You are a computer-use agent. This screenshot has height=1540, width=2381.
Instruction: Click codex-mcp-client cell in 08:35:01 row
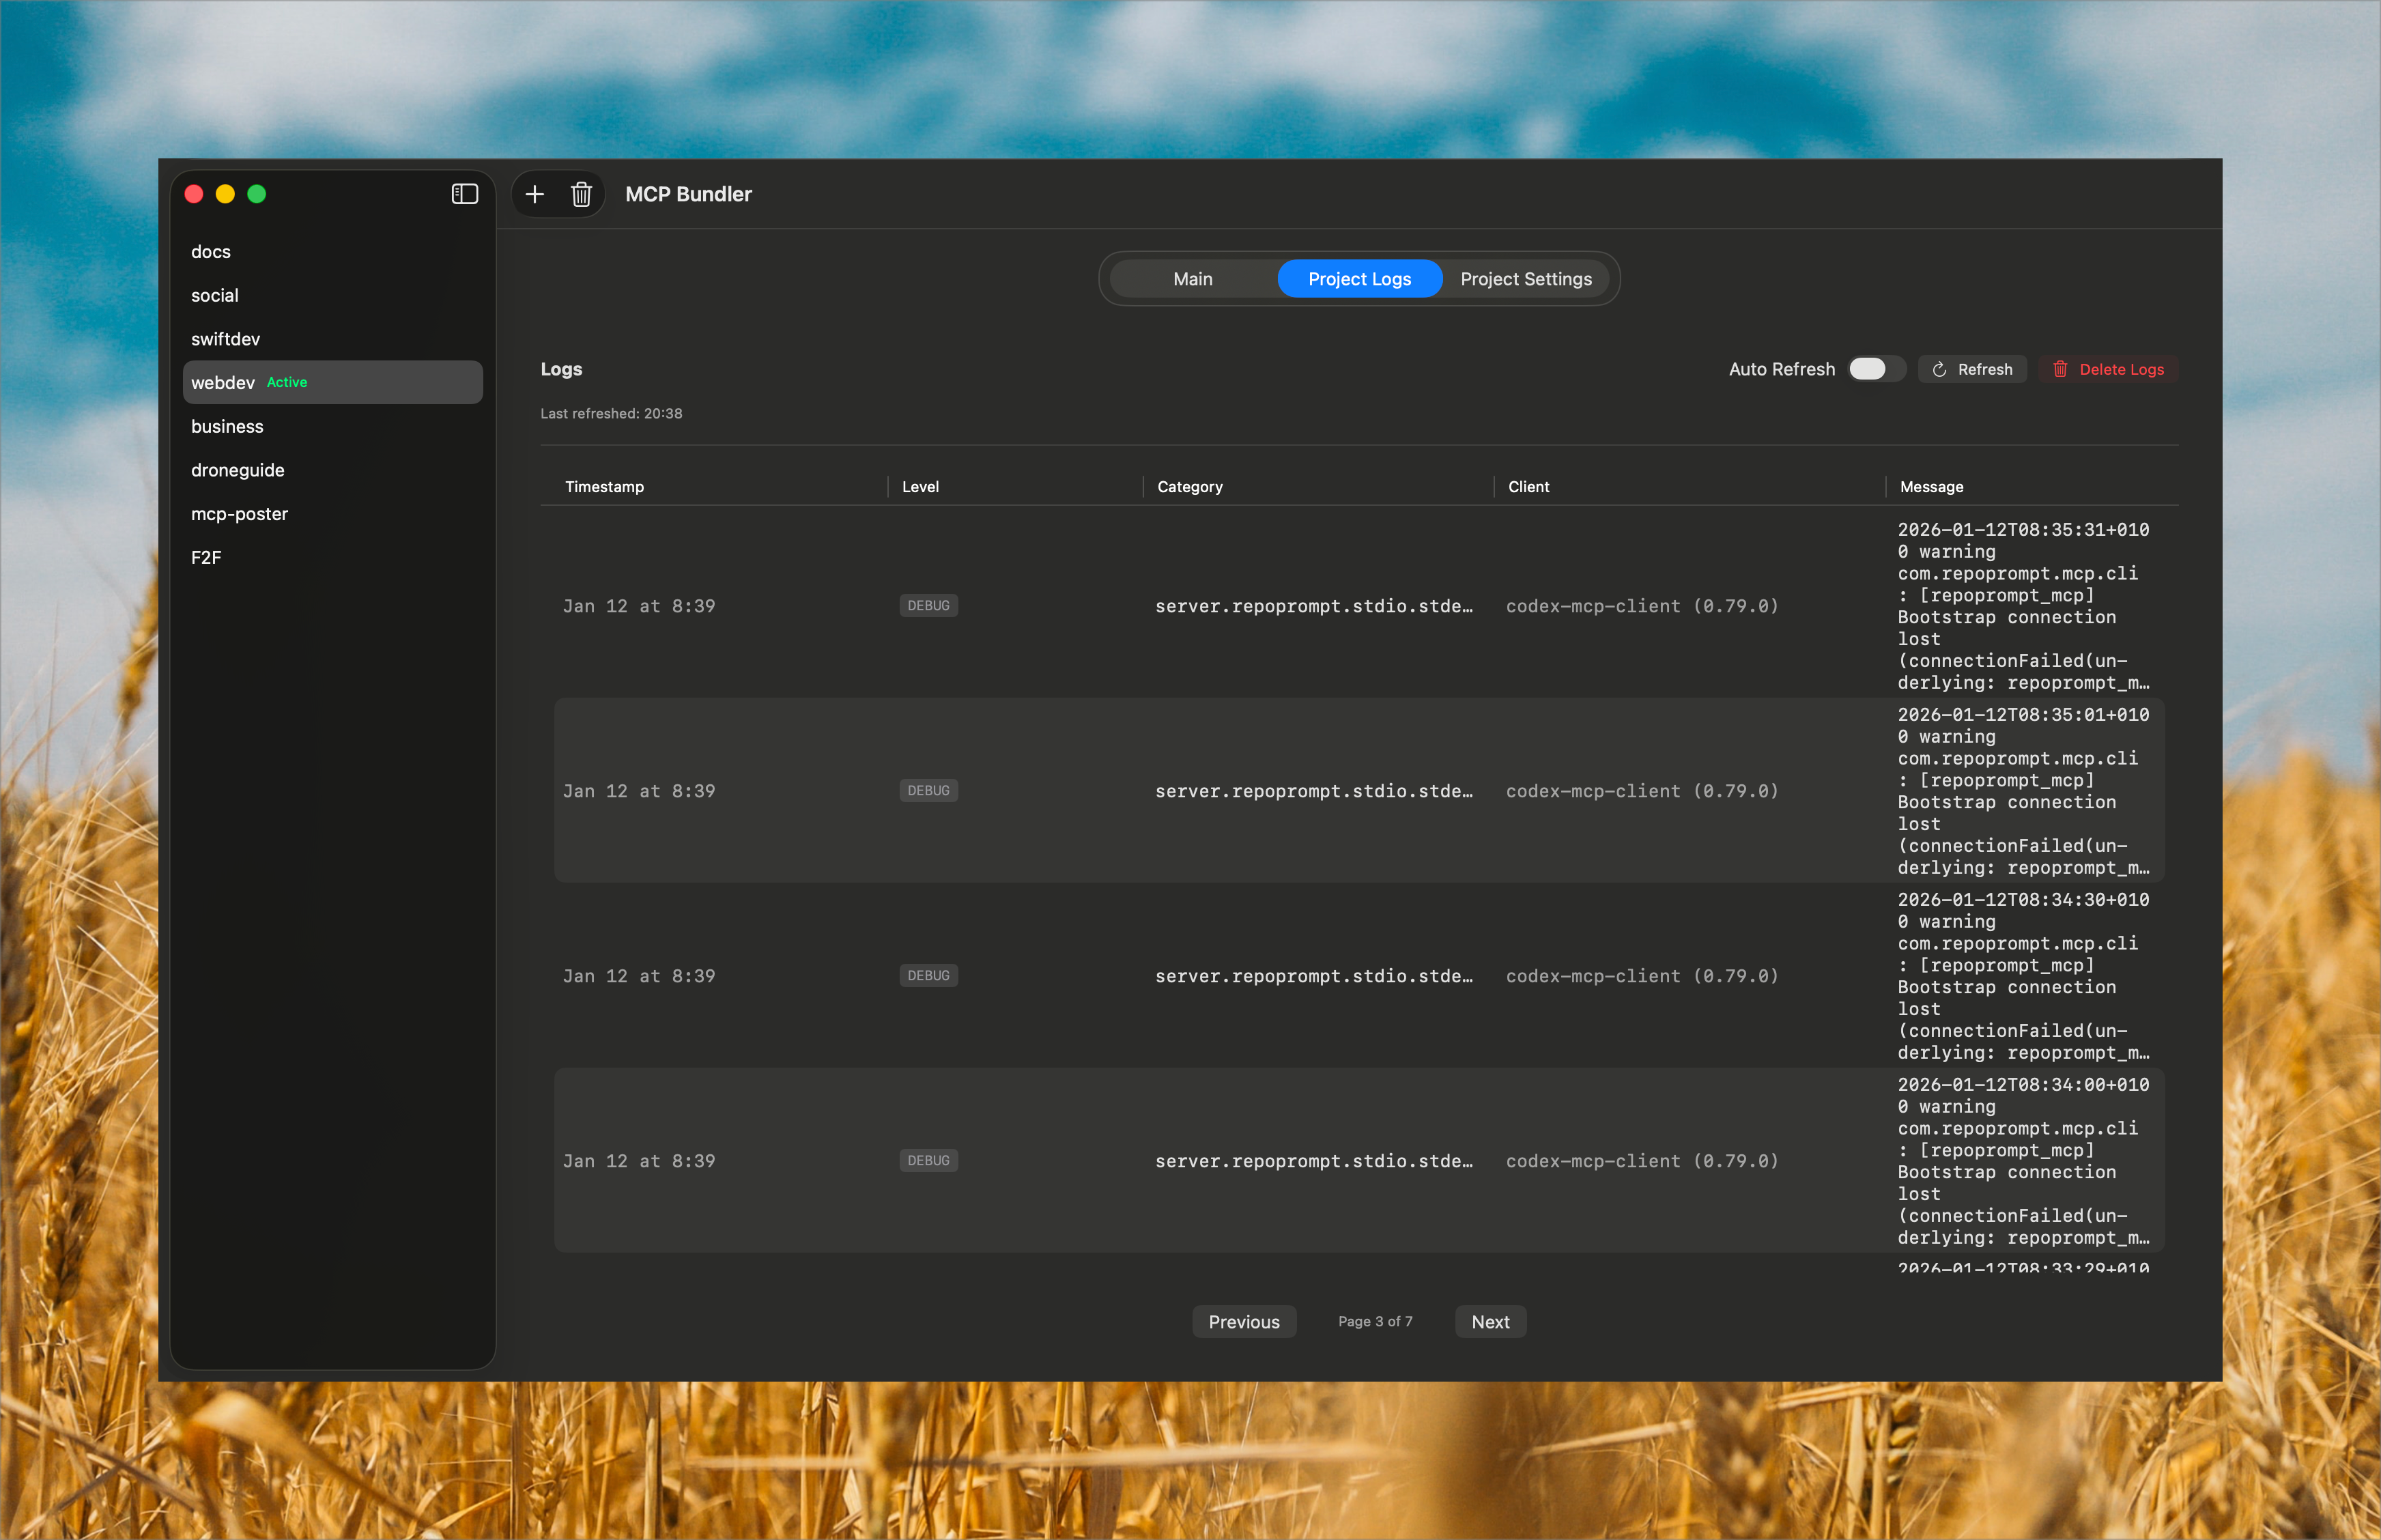1642,791
